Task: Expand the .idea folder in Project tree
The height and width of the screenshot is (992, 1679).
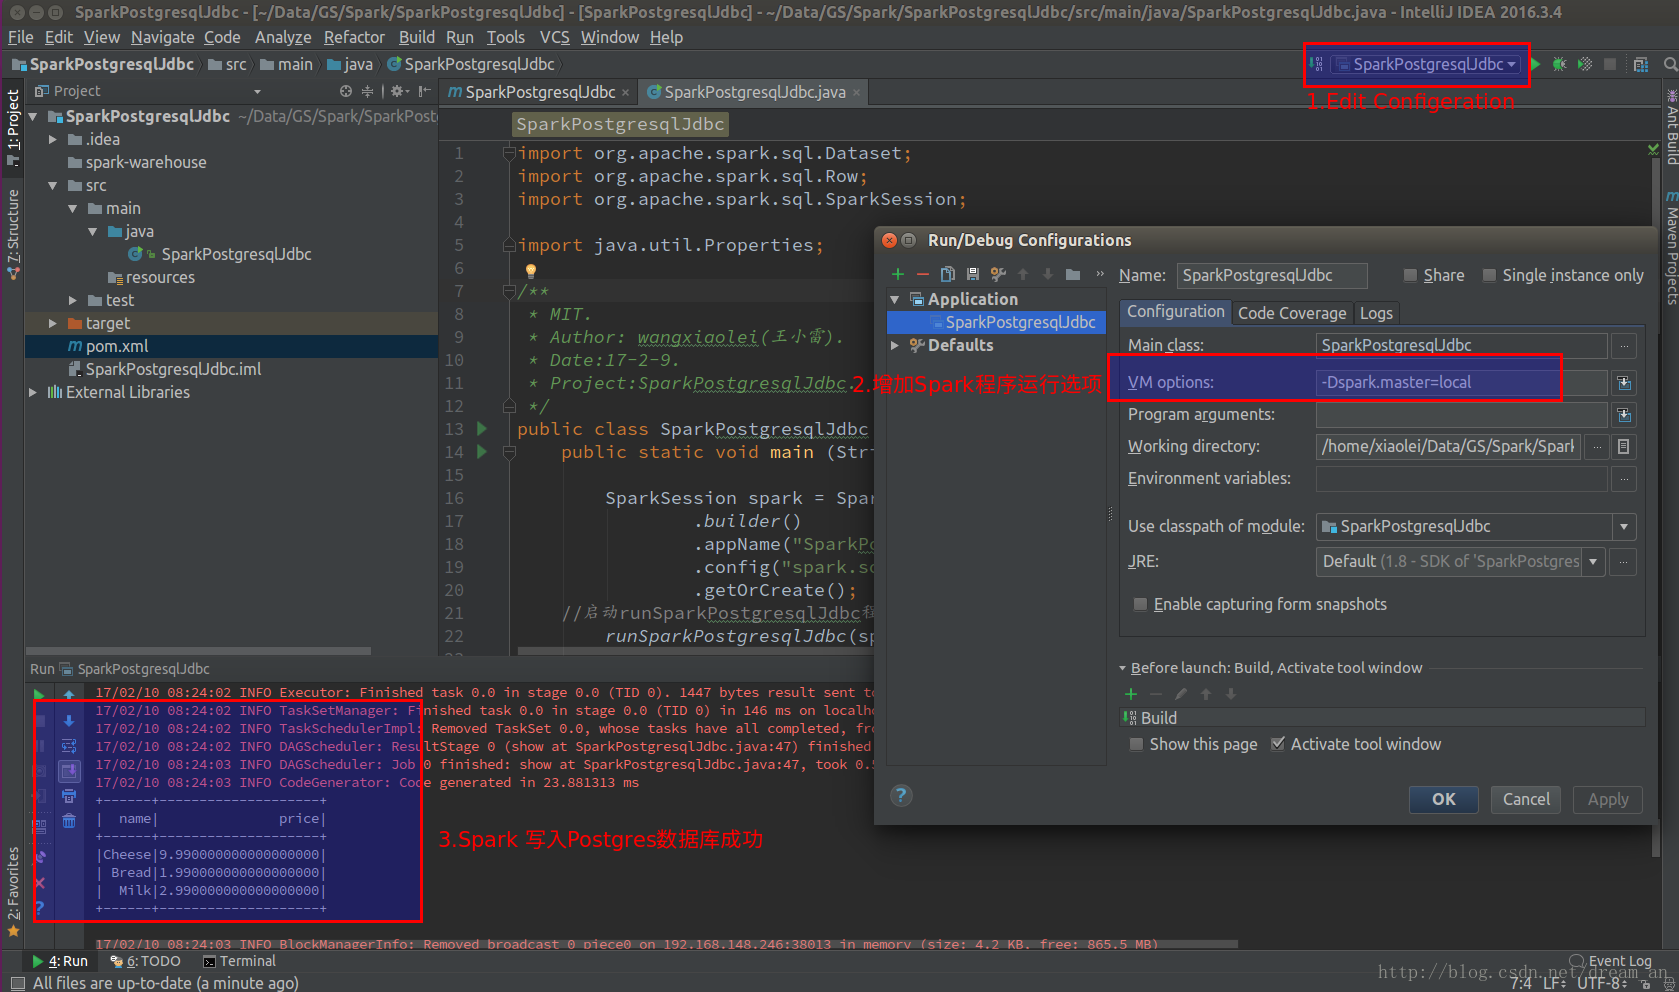Action: (53, 139)
